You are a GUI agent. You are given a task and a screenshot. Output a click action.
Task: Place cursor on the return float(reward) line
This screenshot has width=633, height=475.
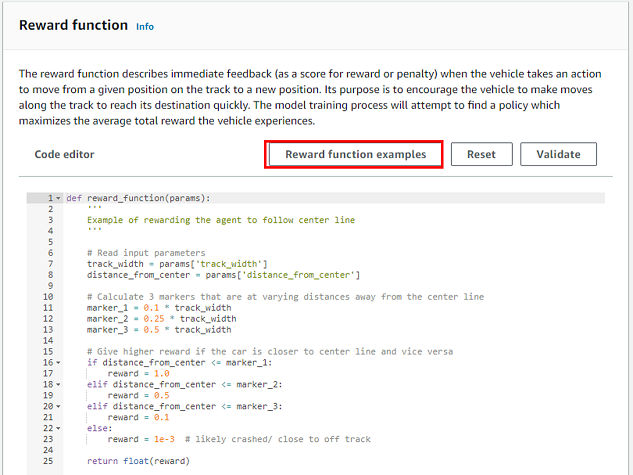pos(138,461)
